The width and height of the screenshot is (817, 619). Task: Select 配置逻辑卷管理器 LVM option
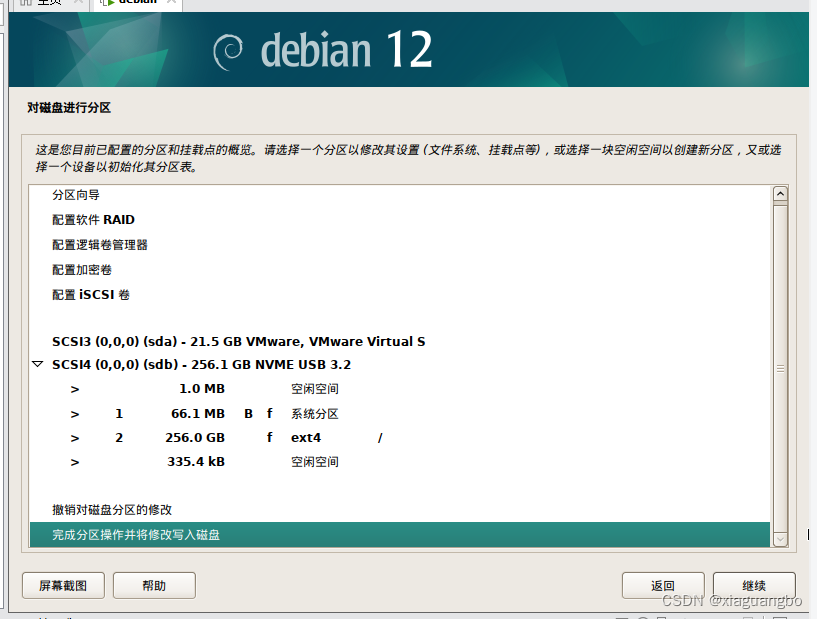[101, 245]
